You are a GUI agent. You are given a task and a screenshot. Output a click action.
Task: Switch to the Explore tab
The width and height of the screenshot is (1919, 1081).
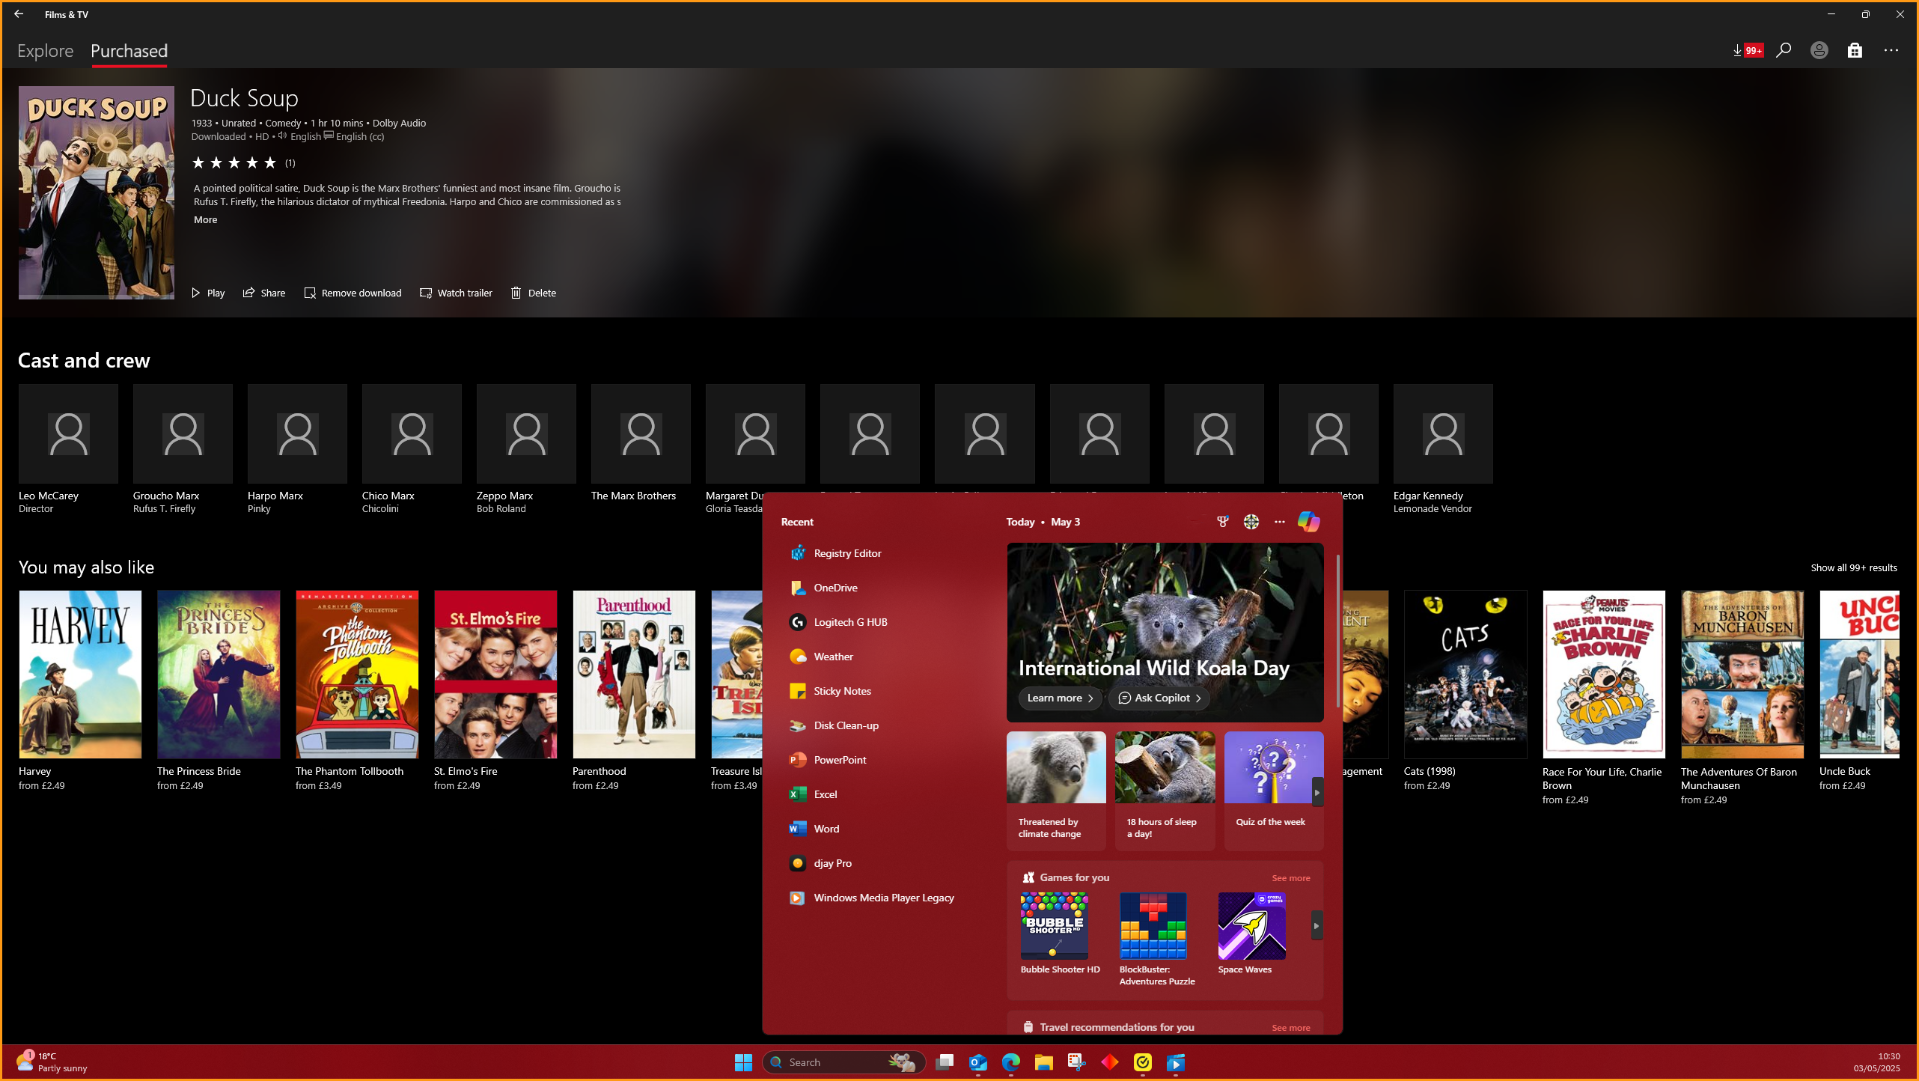[x=45, y=51]
